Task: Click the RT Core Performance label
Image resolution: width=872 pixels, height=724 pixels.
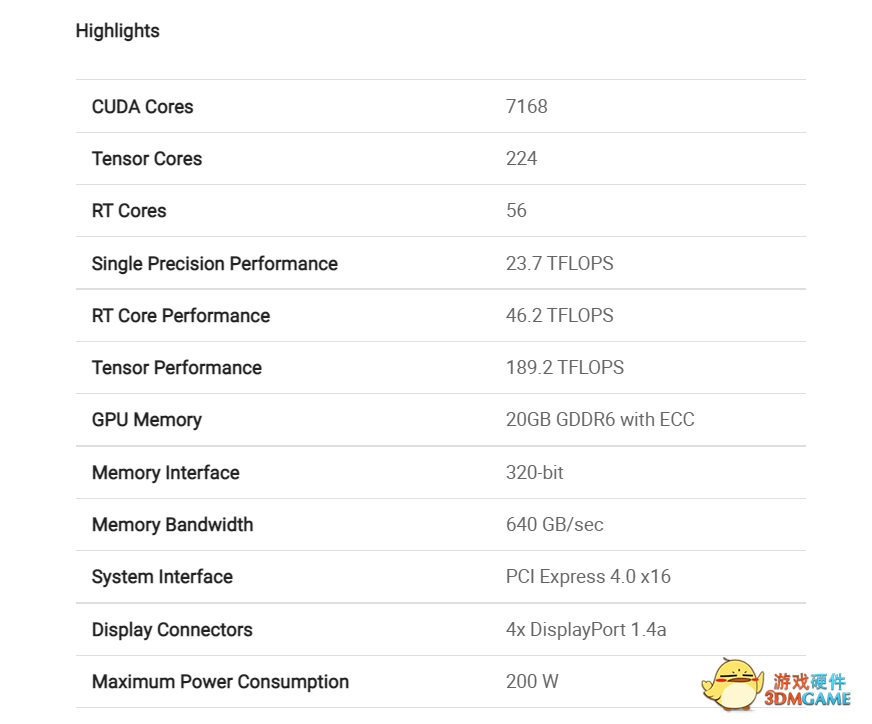Action: pyautogui.click(x=180, y=316)
